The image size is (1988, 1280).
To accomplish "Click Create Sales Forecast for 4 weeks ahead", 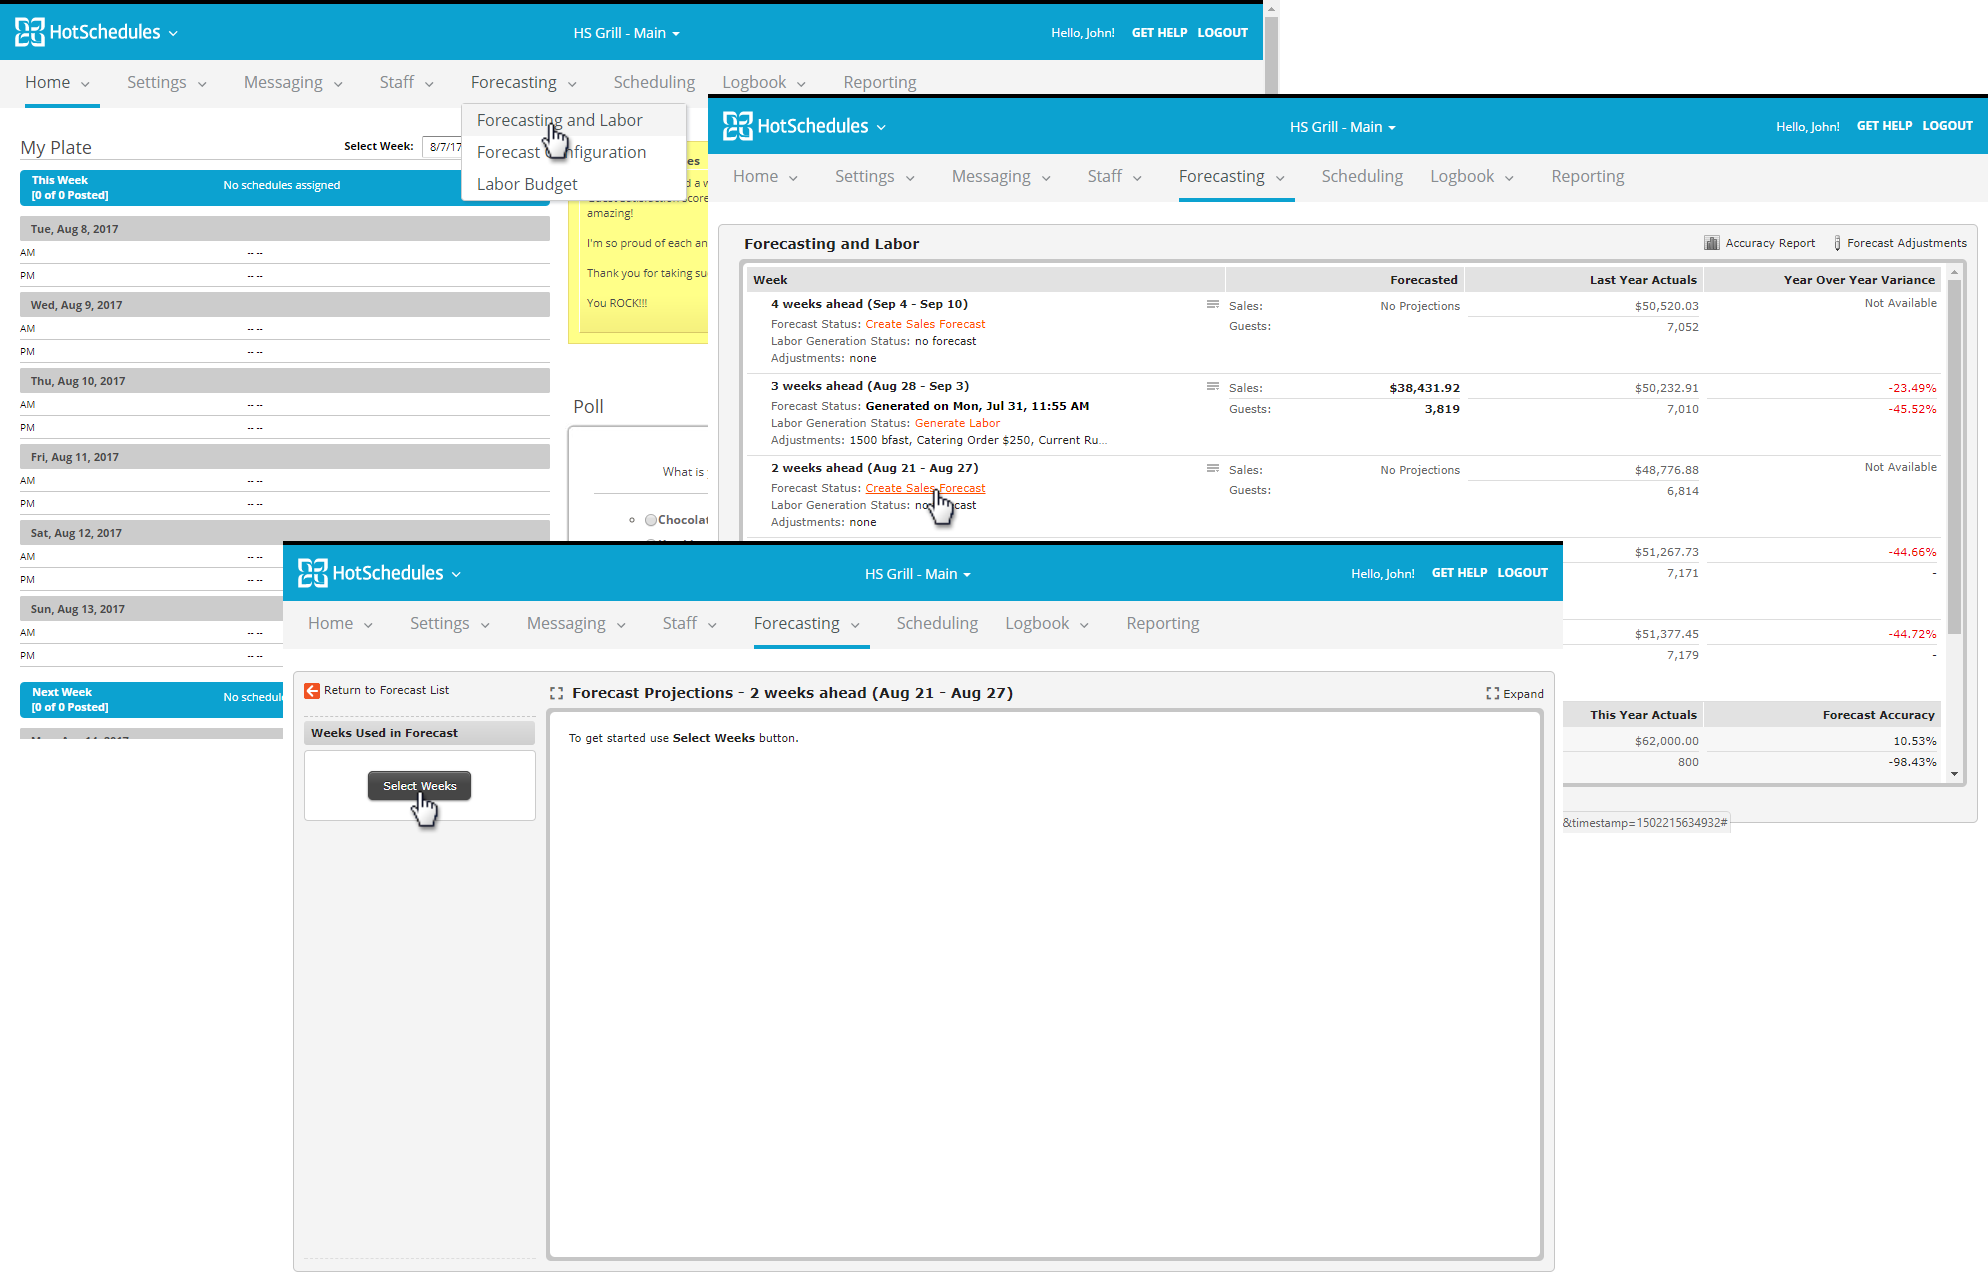I will coord(925,324).
